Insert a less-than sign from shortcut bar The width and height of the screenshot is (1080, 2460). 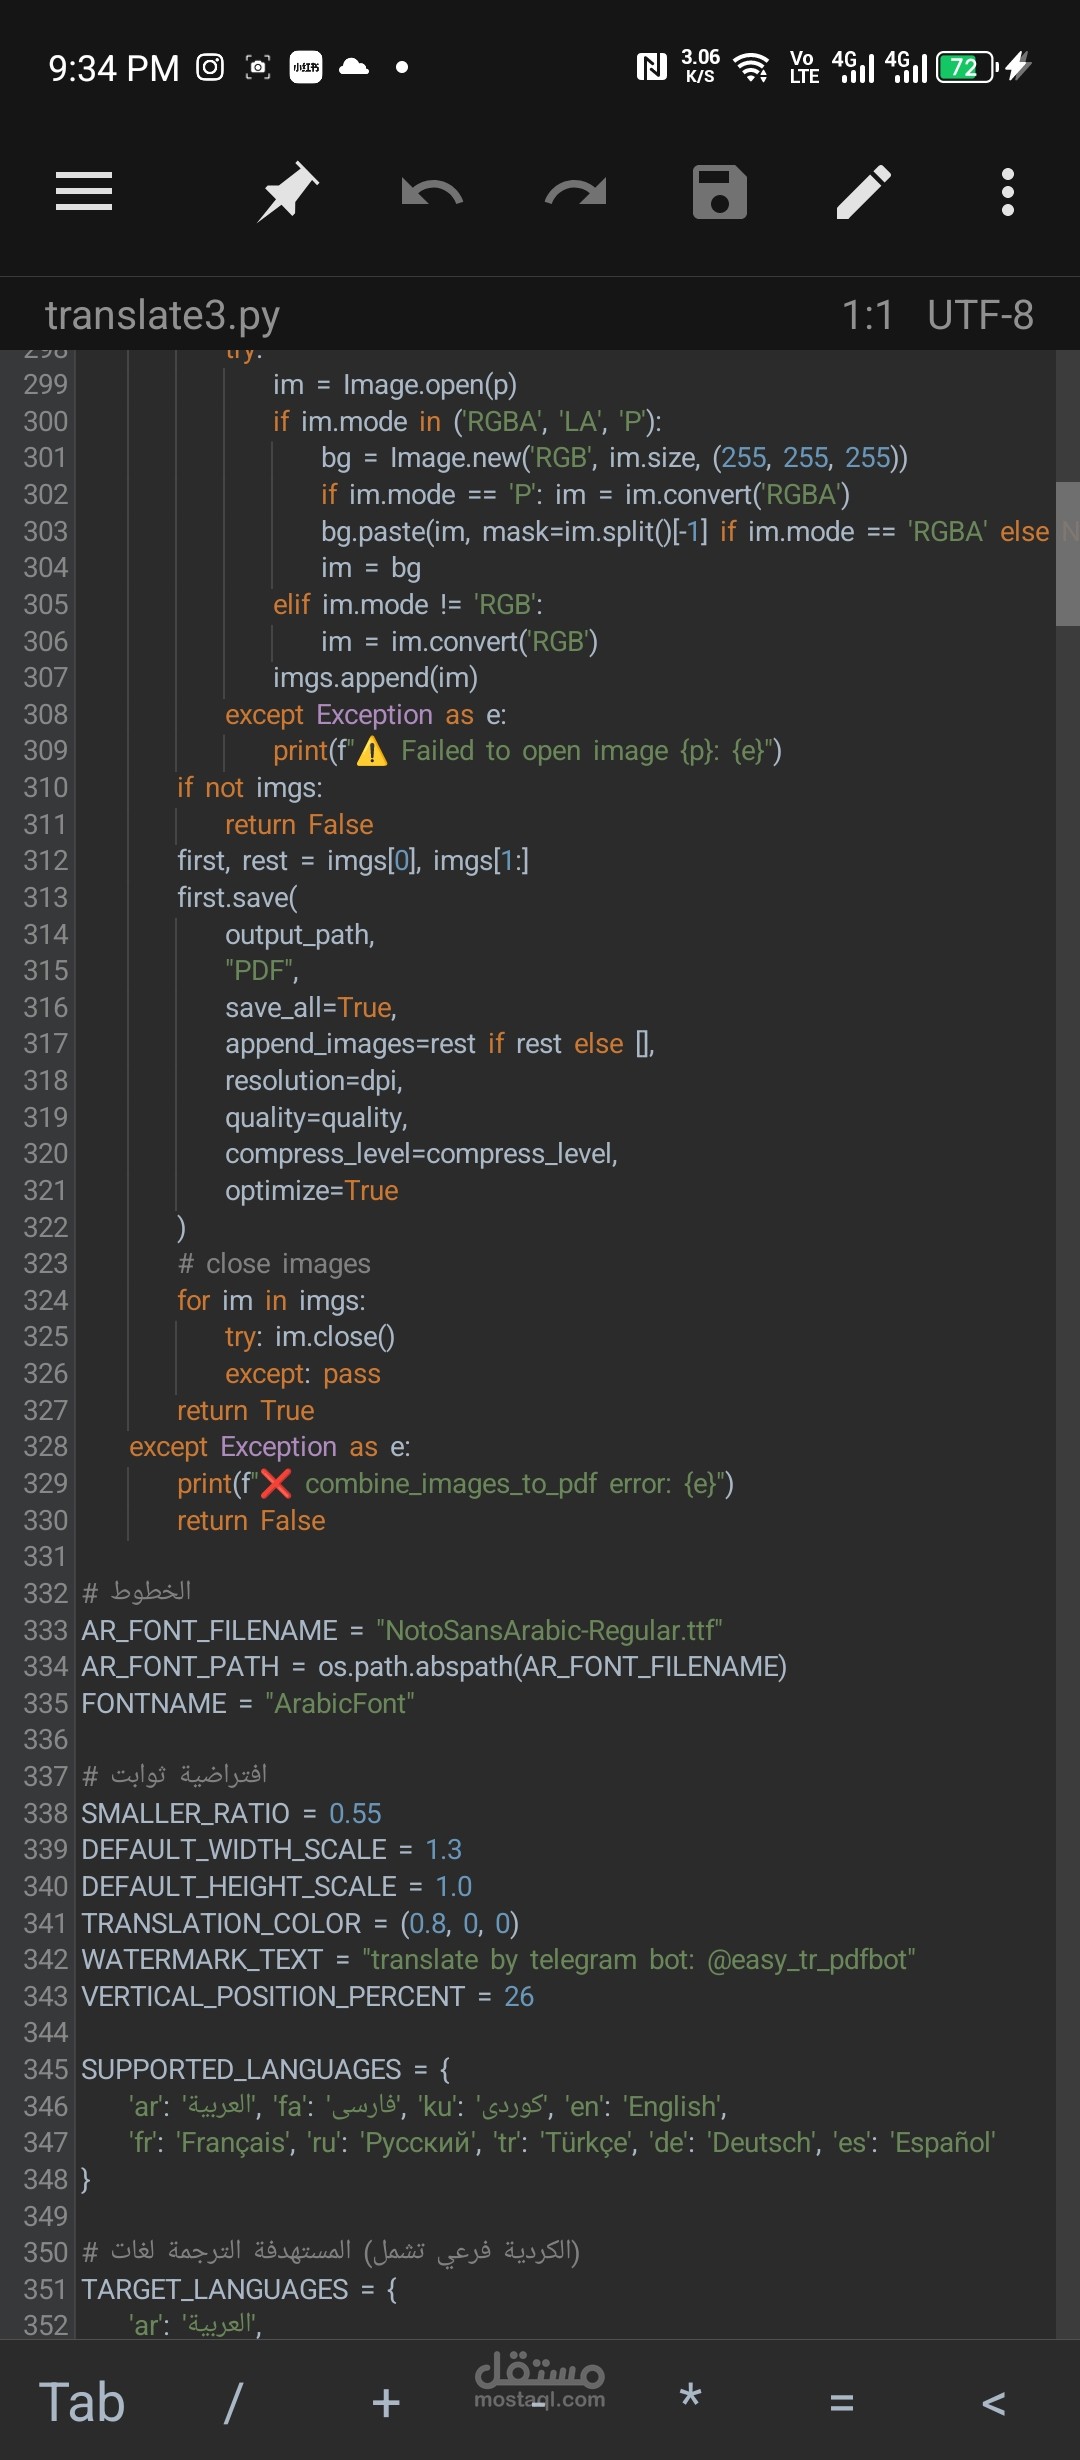[994, 2402]
